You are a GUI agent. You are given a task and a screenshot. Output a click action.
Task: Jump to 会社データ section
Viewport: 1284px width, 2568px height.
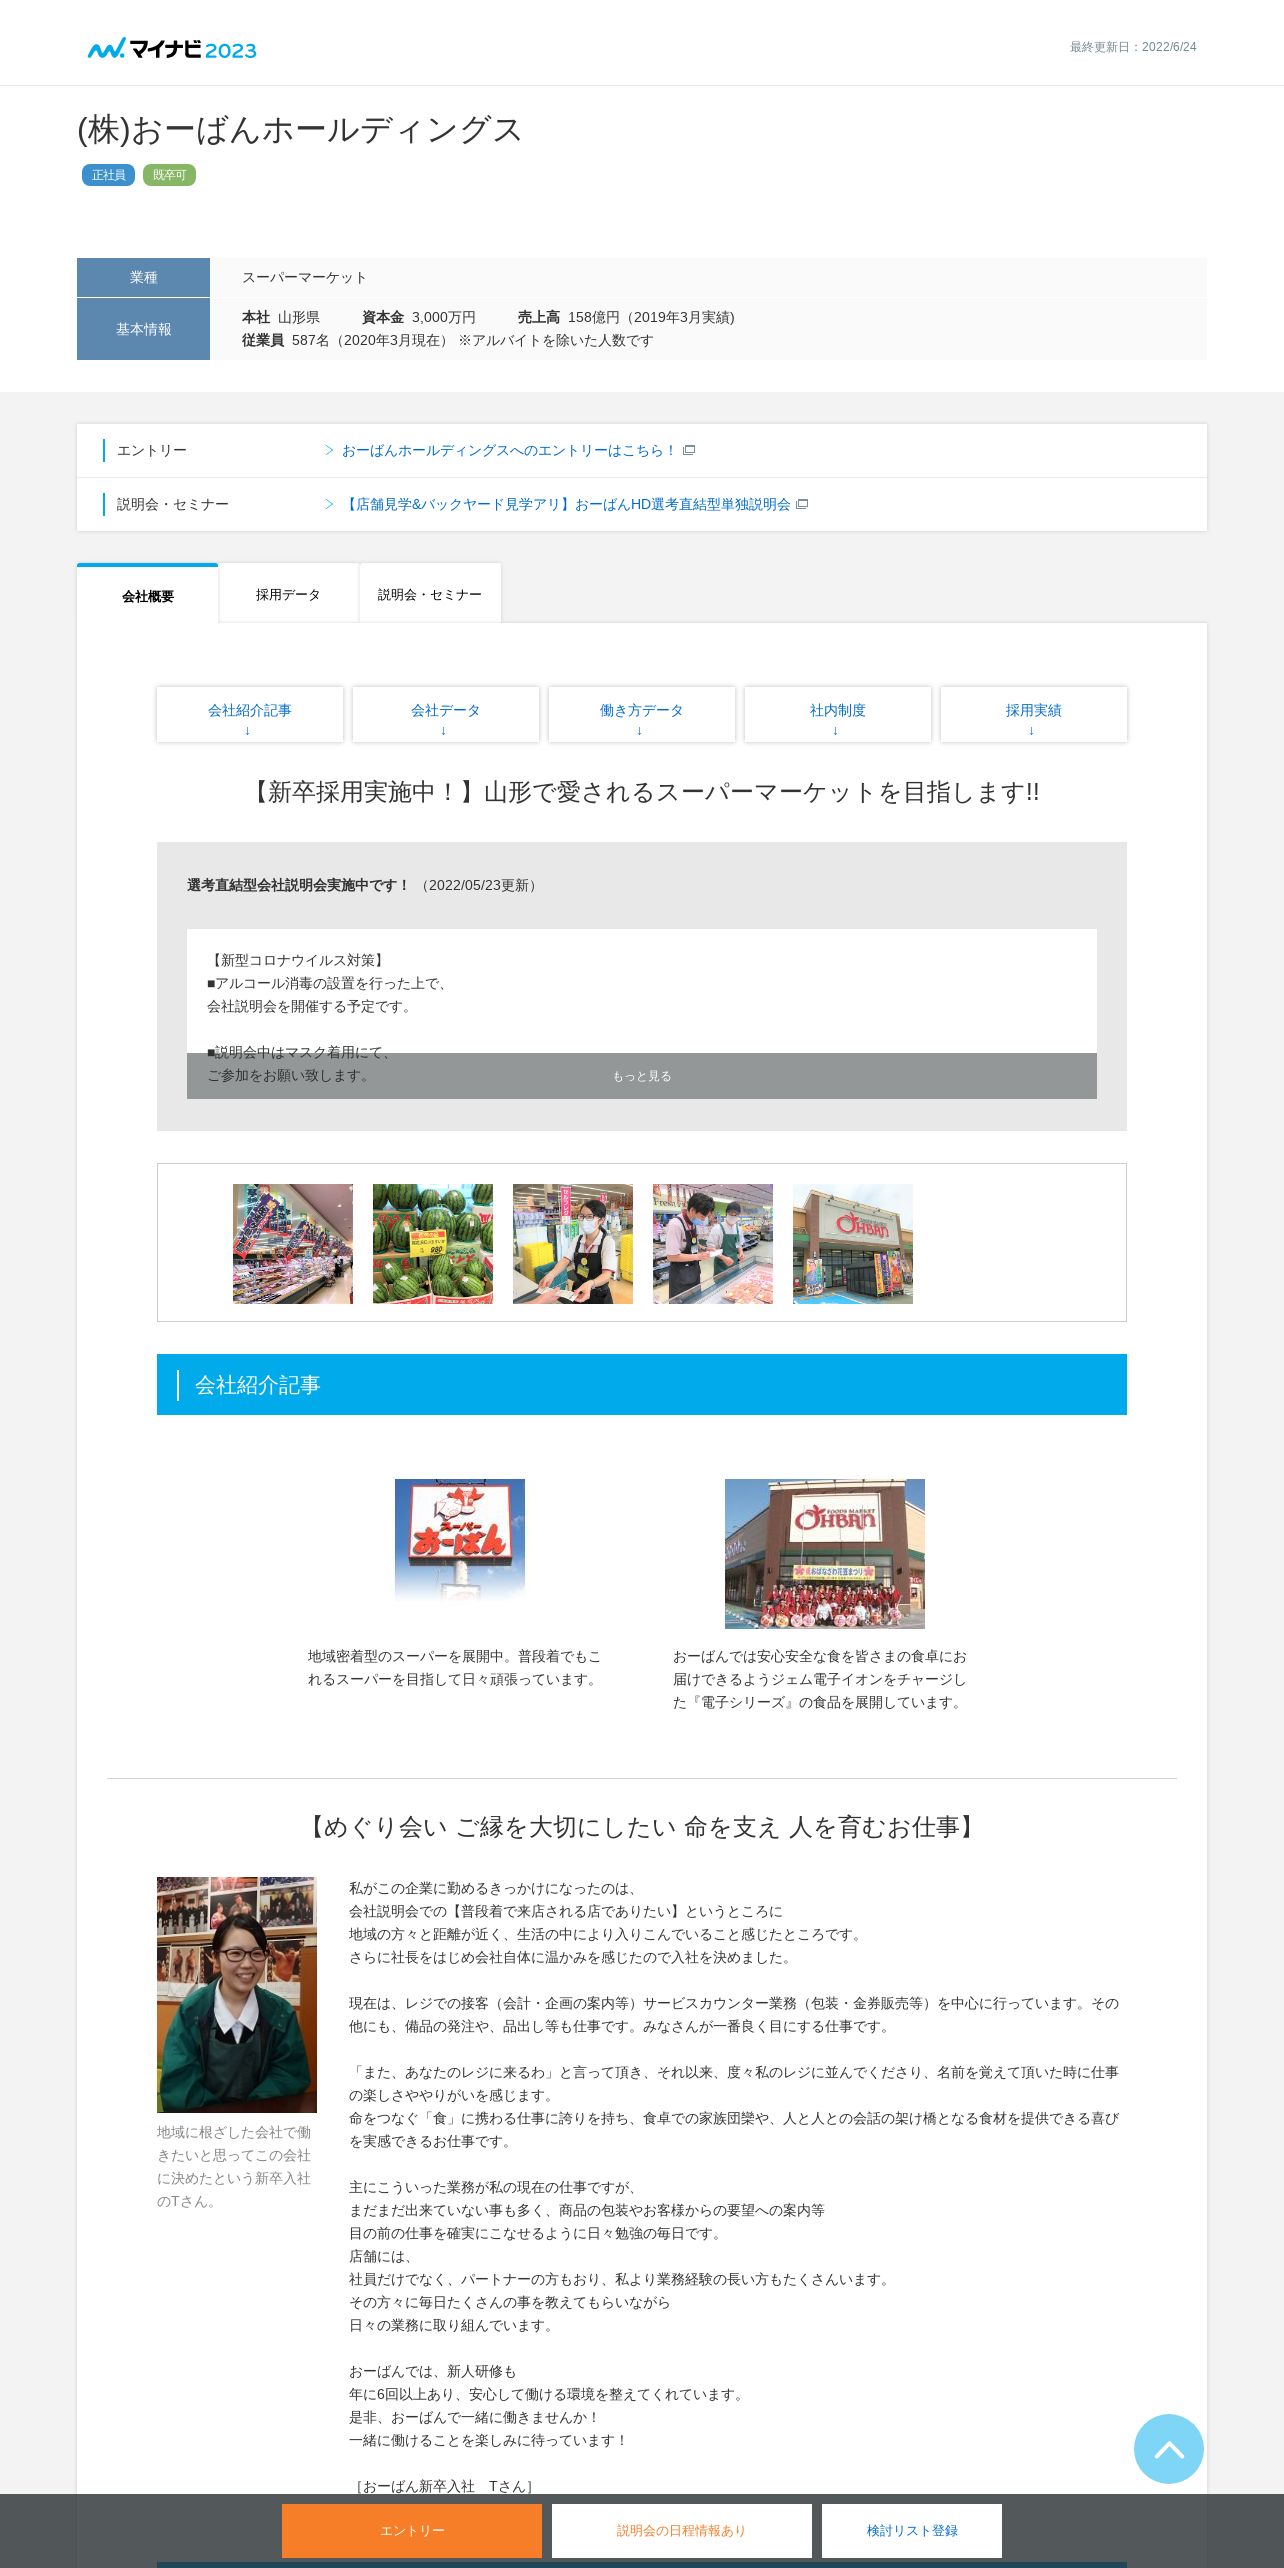coord(446,714)
